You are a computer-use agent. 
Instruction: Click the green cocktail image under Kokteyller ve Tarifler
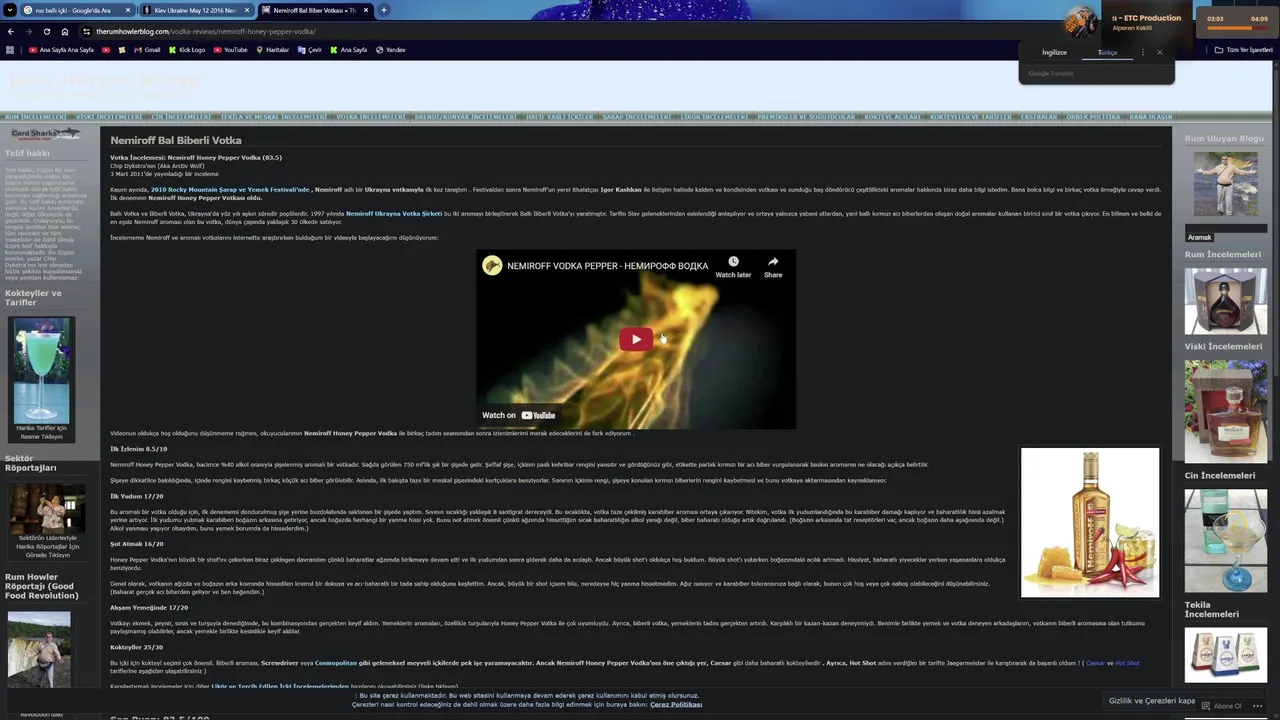click(x=43, y=370)
